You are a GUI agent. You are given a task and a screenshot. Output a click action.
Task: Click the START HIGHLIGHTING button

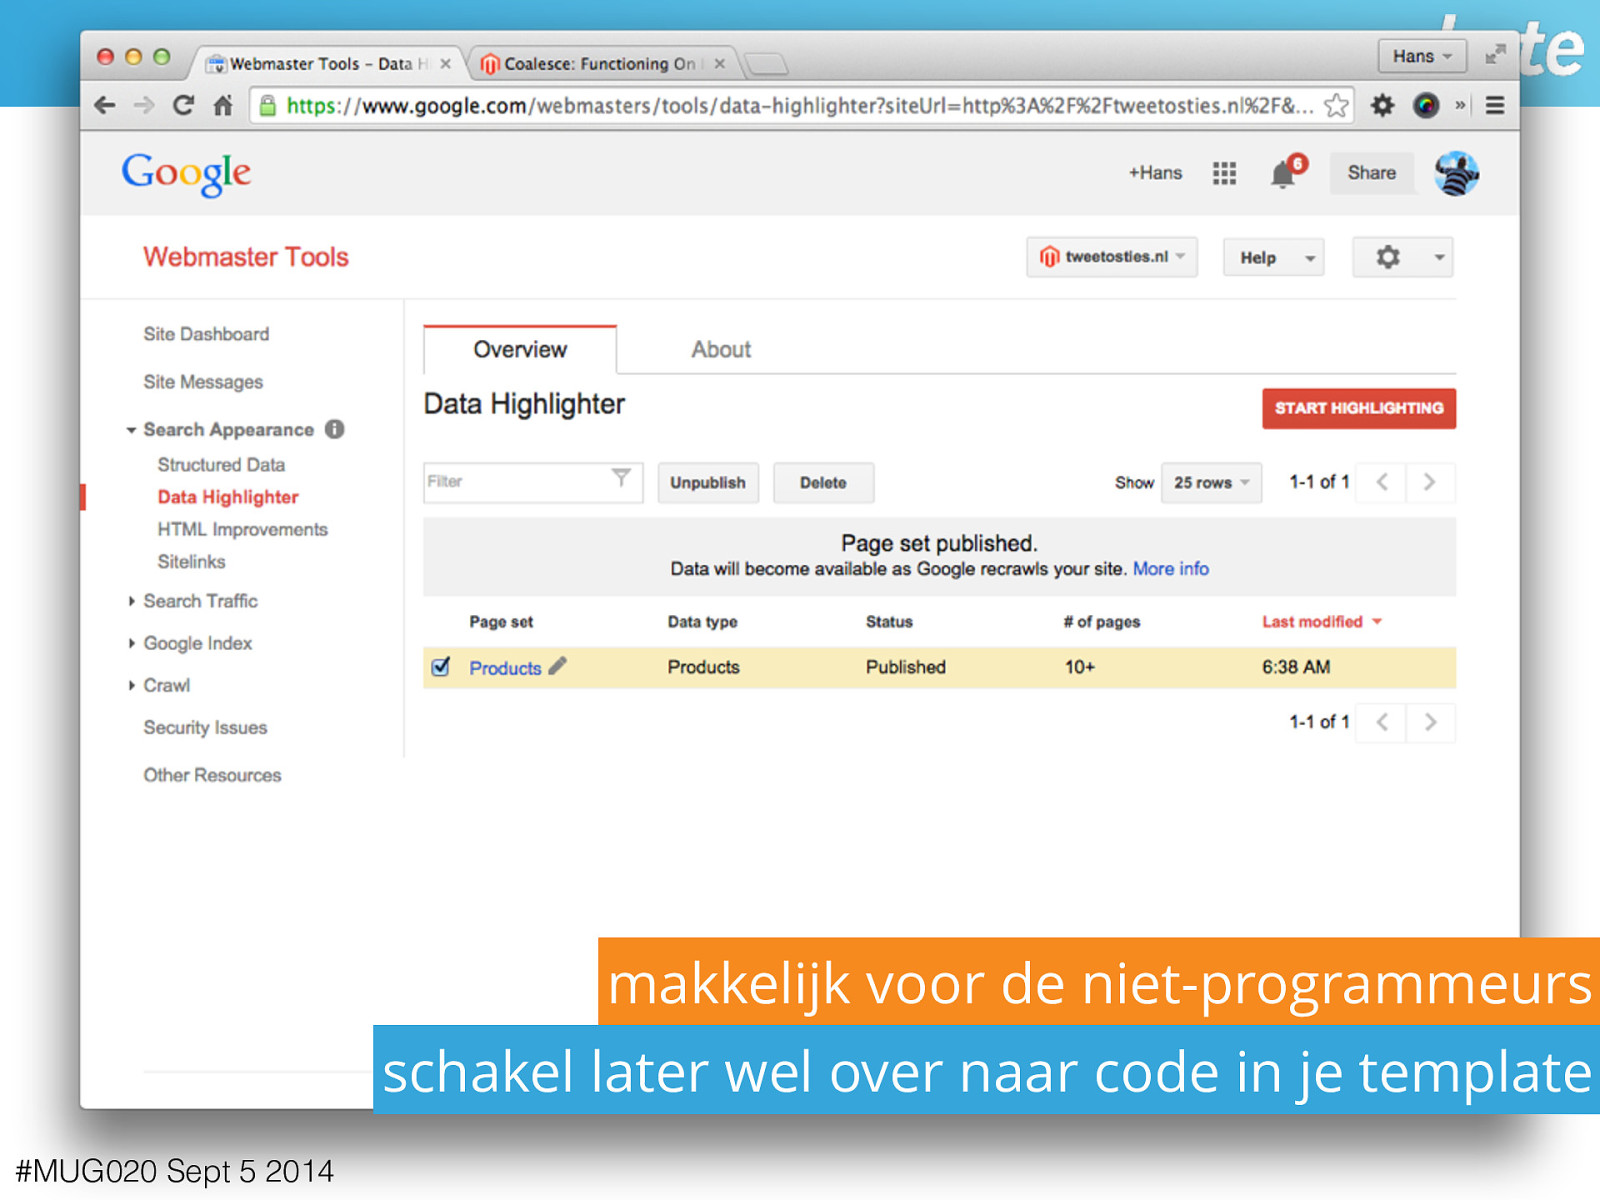click(1359, 408)
